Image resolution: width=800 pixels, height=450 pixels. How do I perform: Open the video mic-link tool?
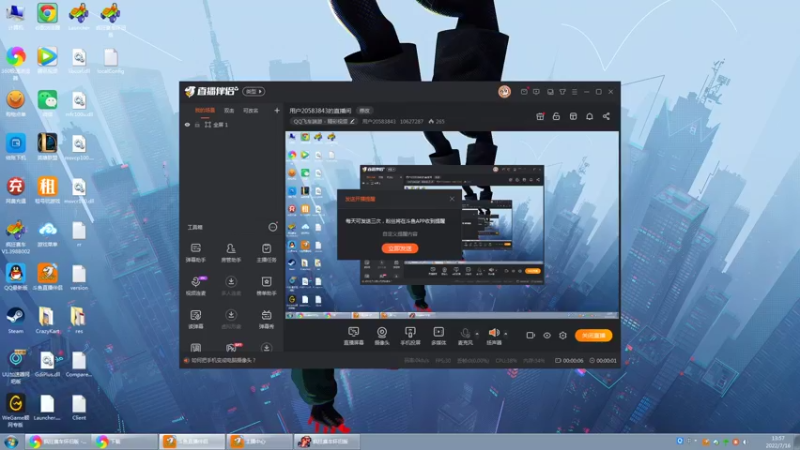point(195,286)
